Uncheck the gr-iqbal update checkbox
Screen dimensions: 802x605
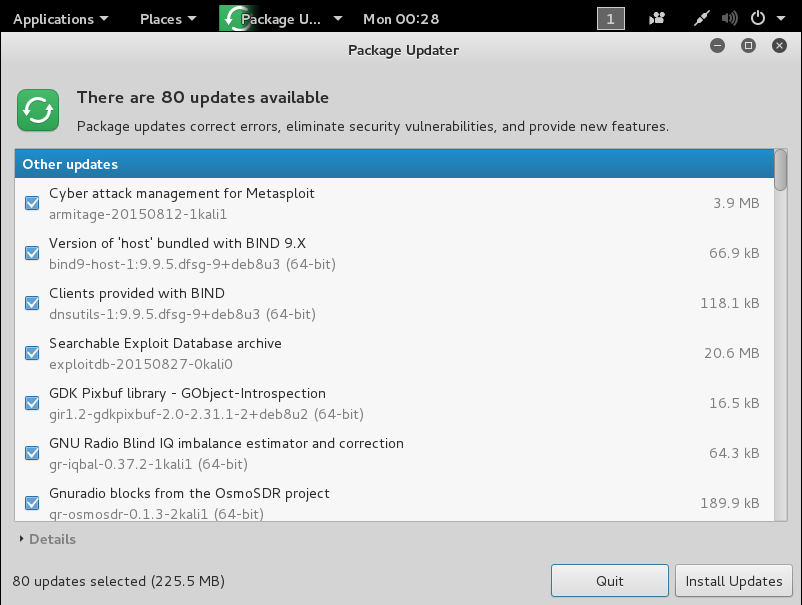click(x=32, y=453)
